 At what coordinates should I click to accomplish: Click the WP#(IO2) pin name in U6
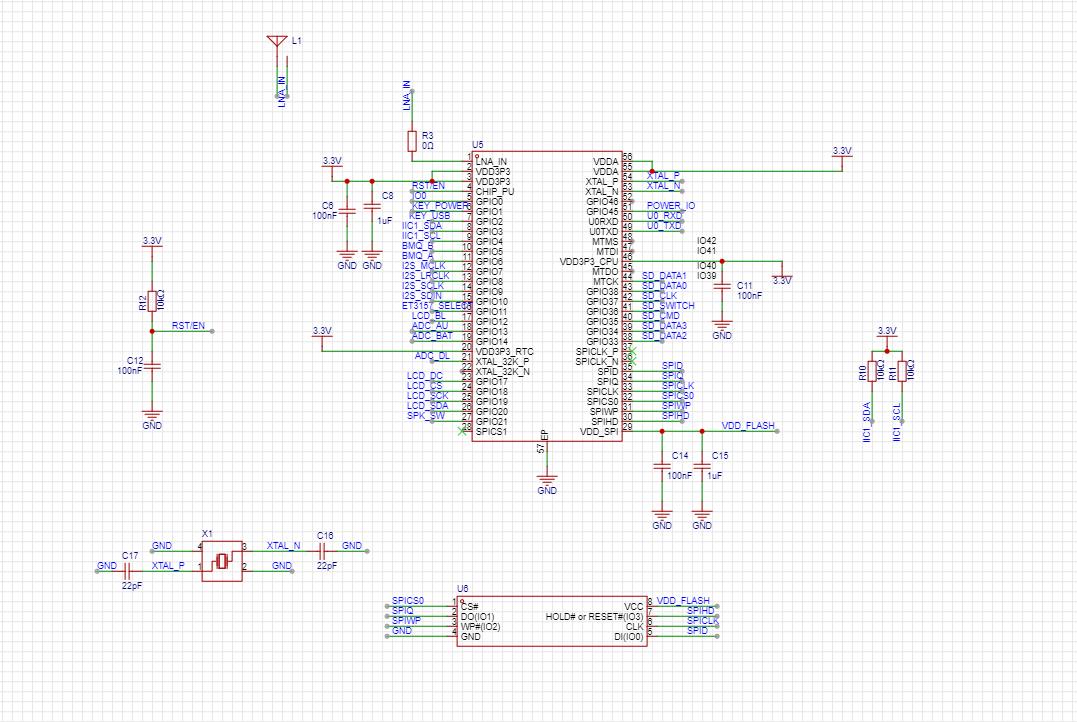point(480,627)
